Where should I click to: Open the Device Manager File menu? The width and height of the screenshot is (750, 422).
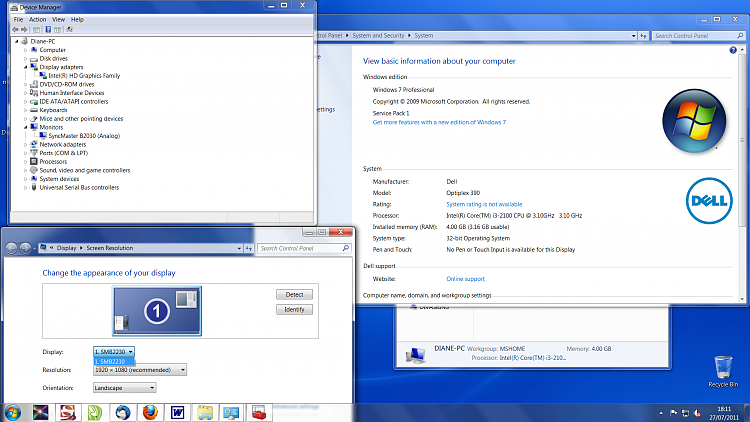click(x=18, y=20)
